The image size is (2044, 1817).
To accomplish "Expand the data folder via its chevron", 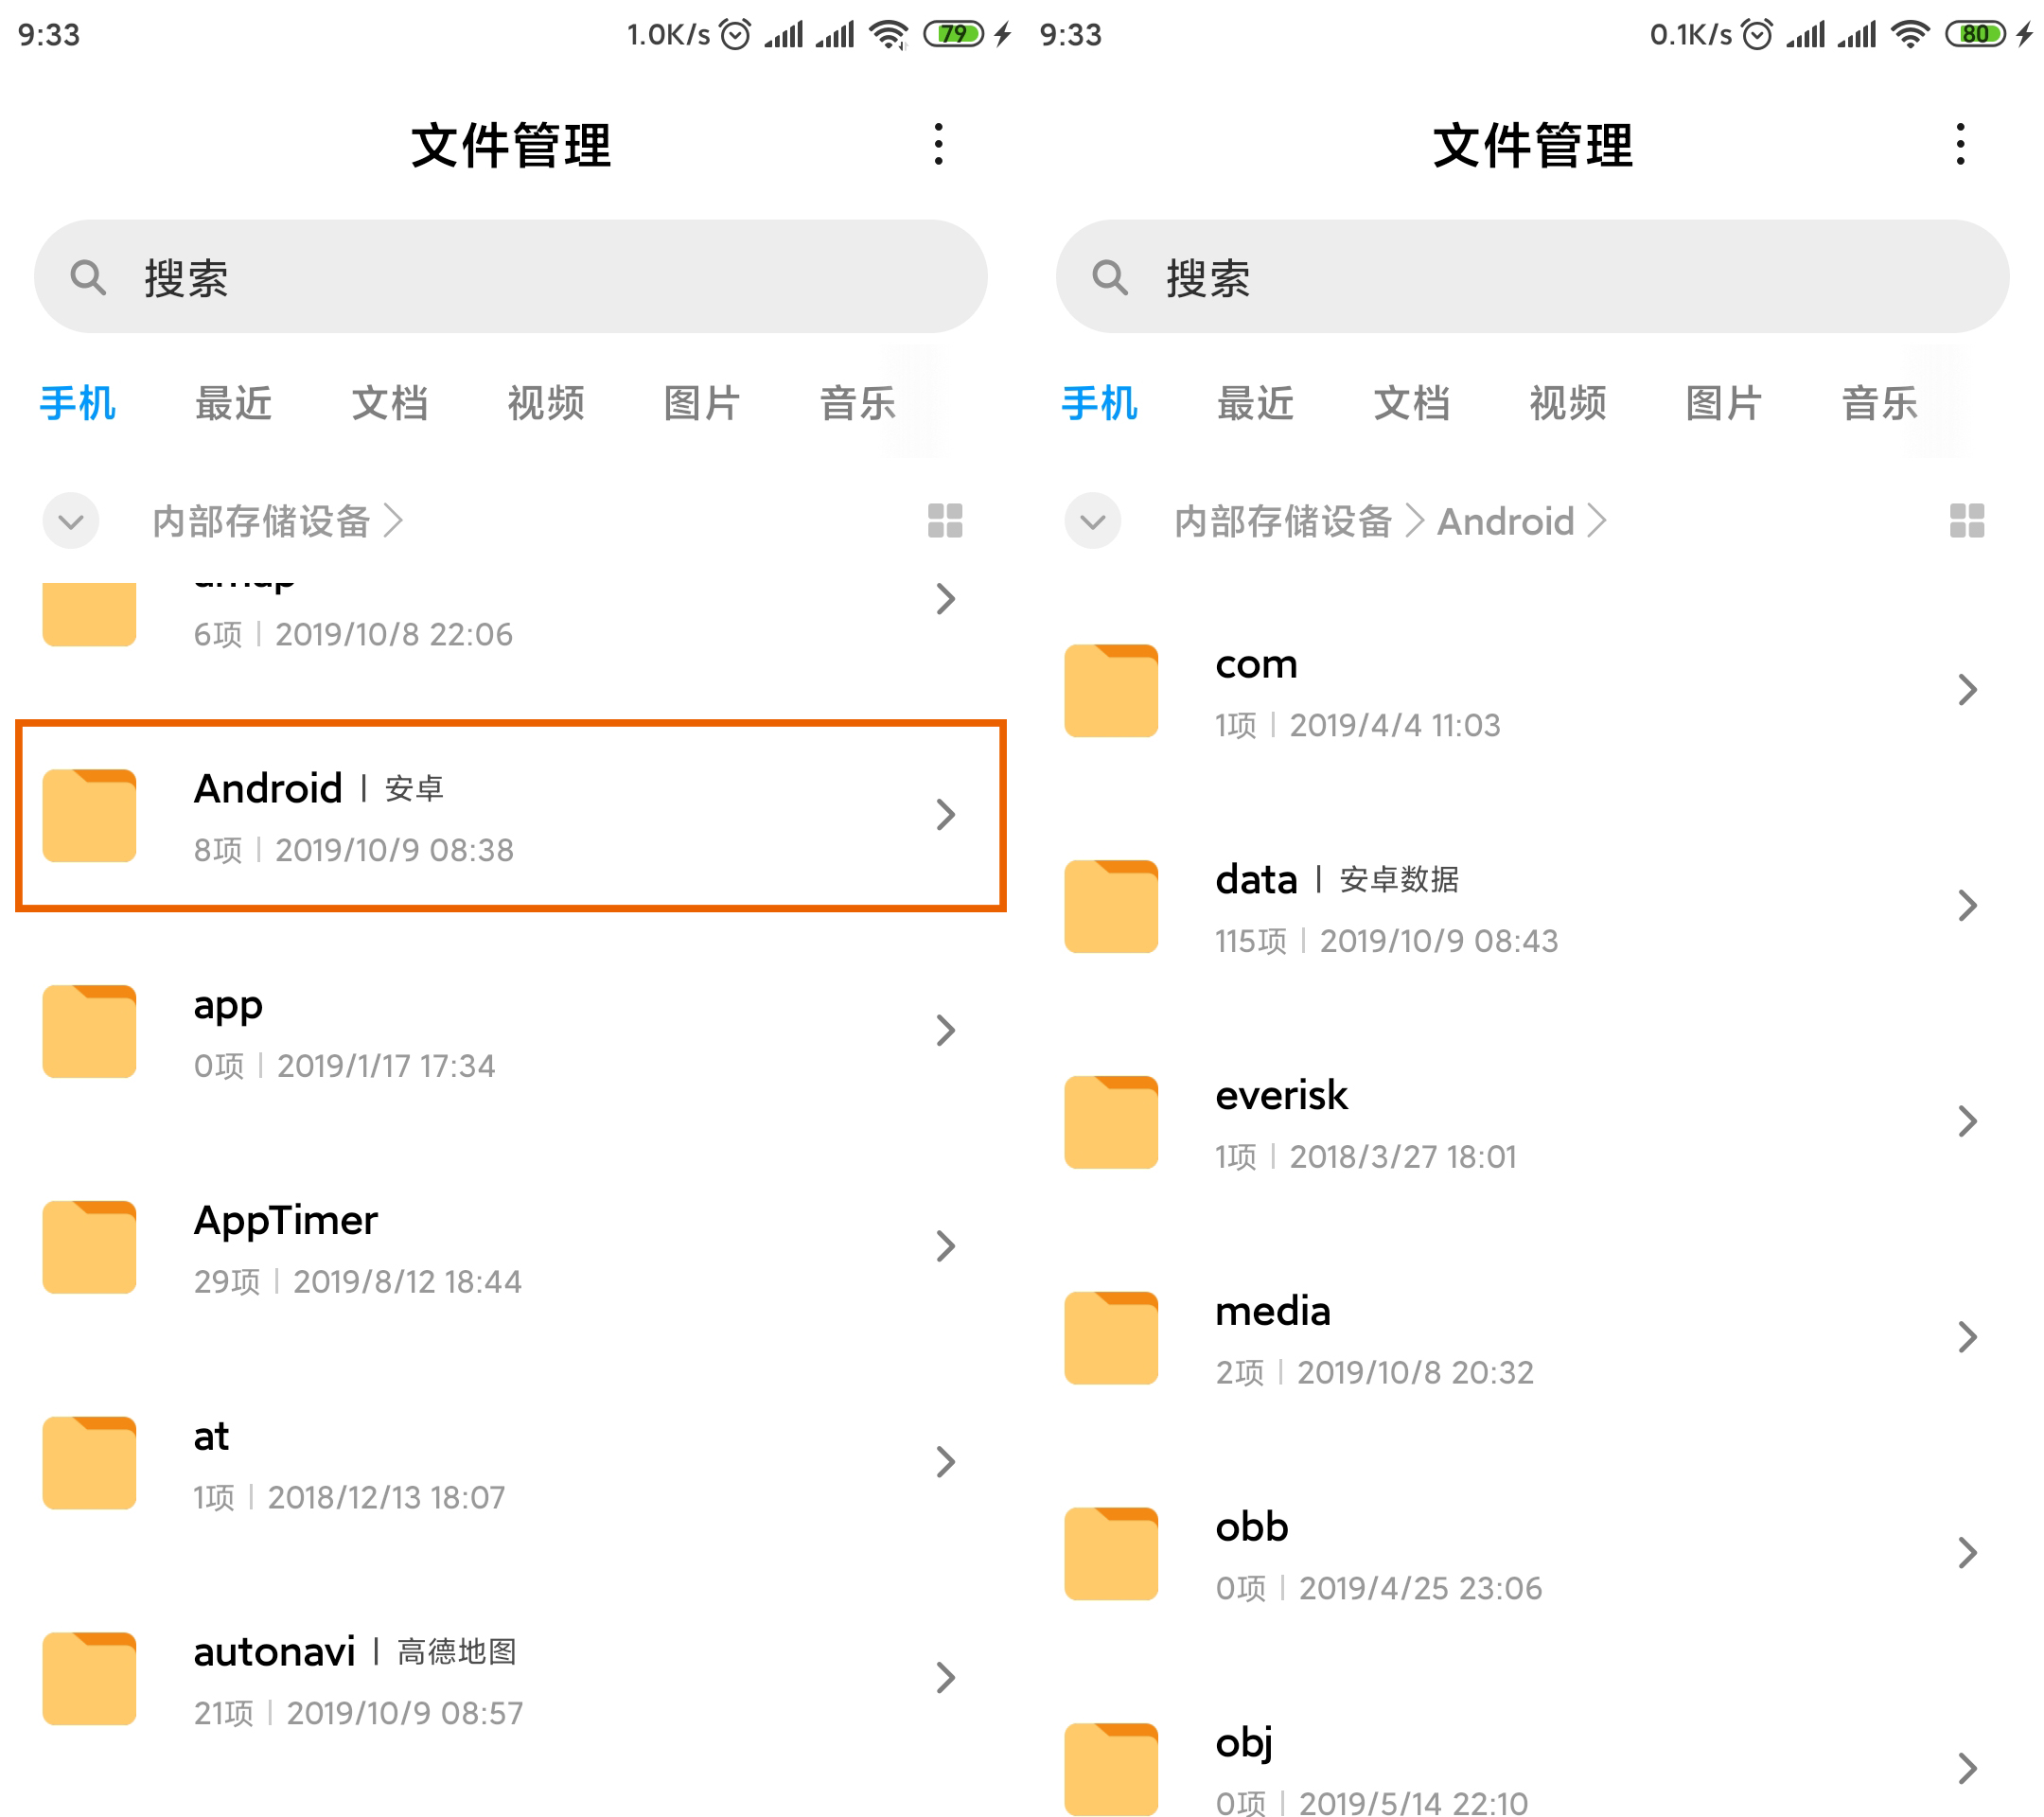I will (1968, 906).
